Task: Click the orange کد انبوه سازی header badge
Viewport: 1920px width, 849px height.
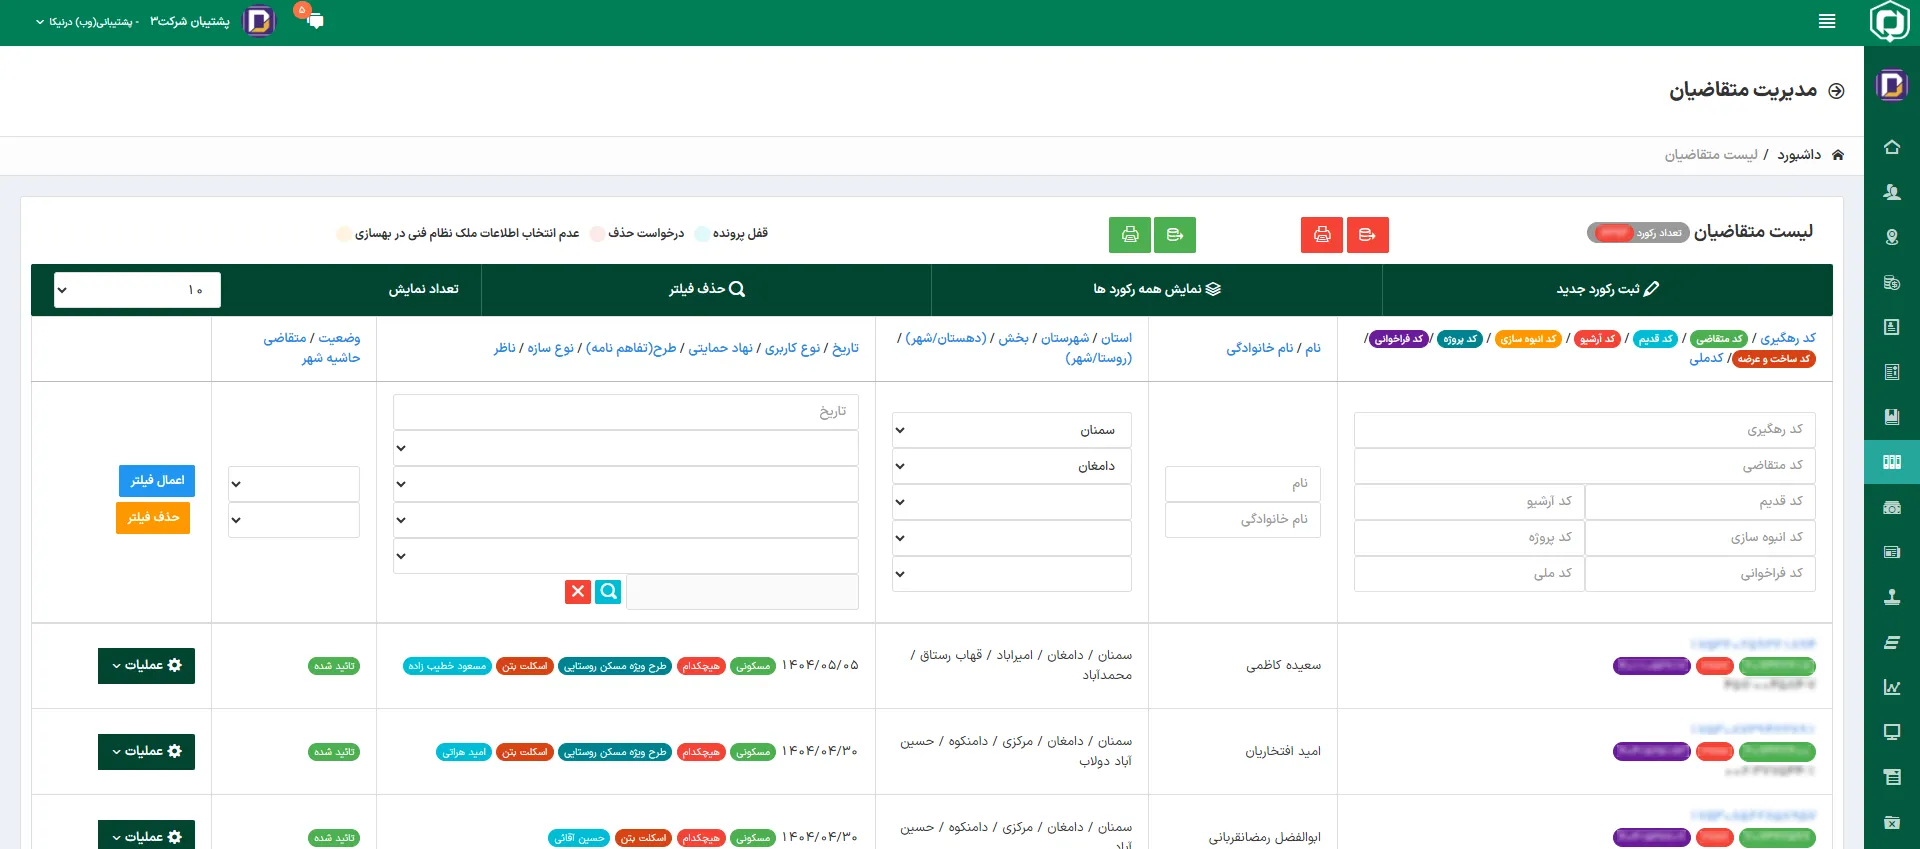Action: pos(1528,339)
